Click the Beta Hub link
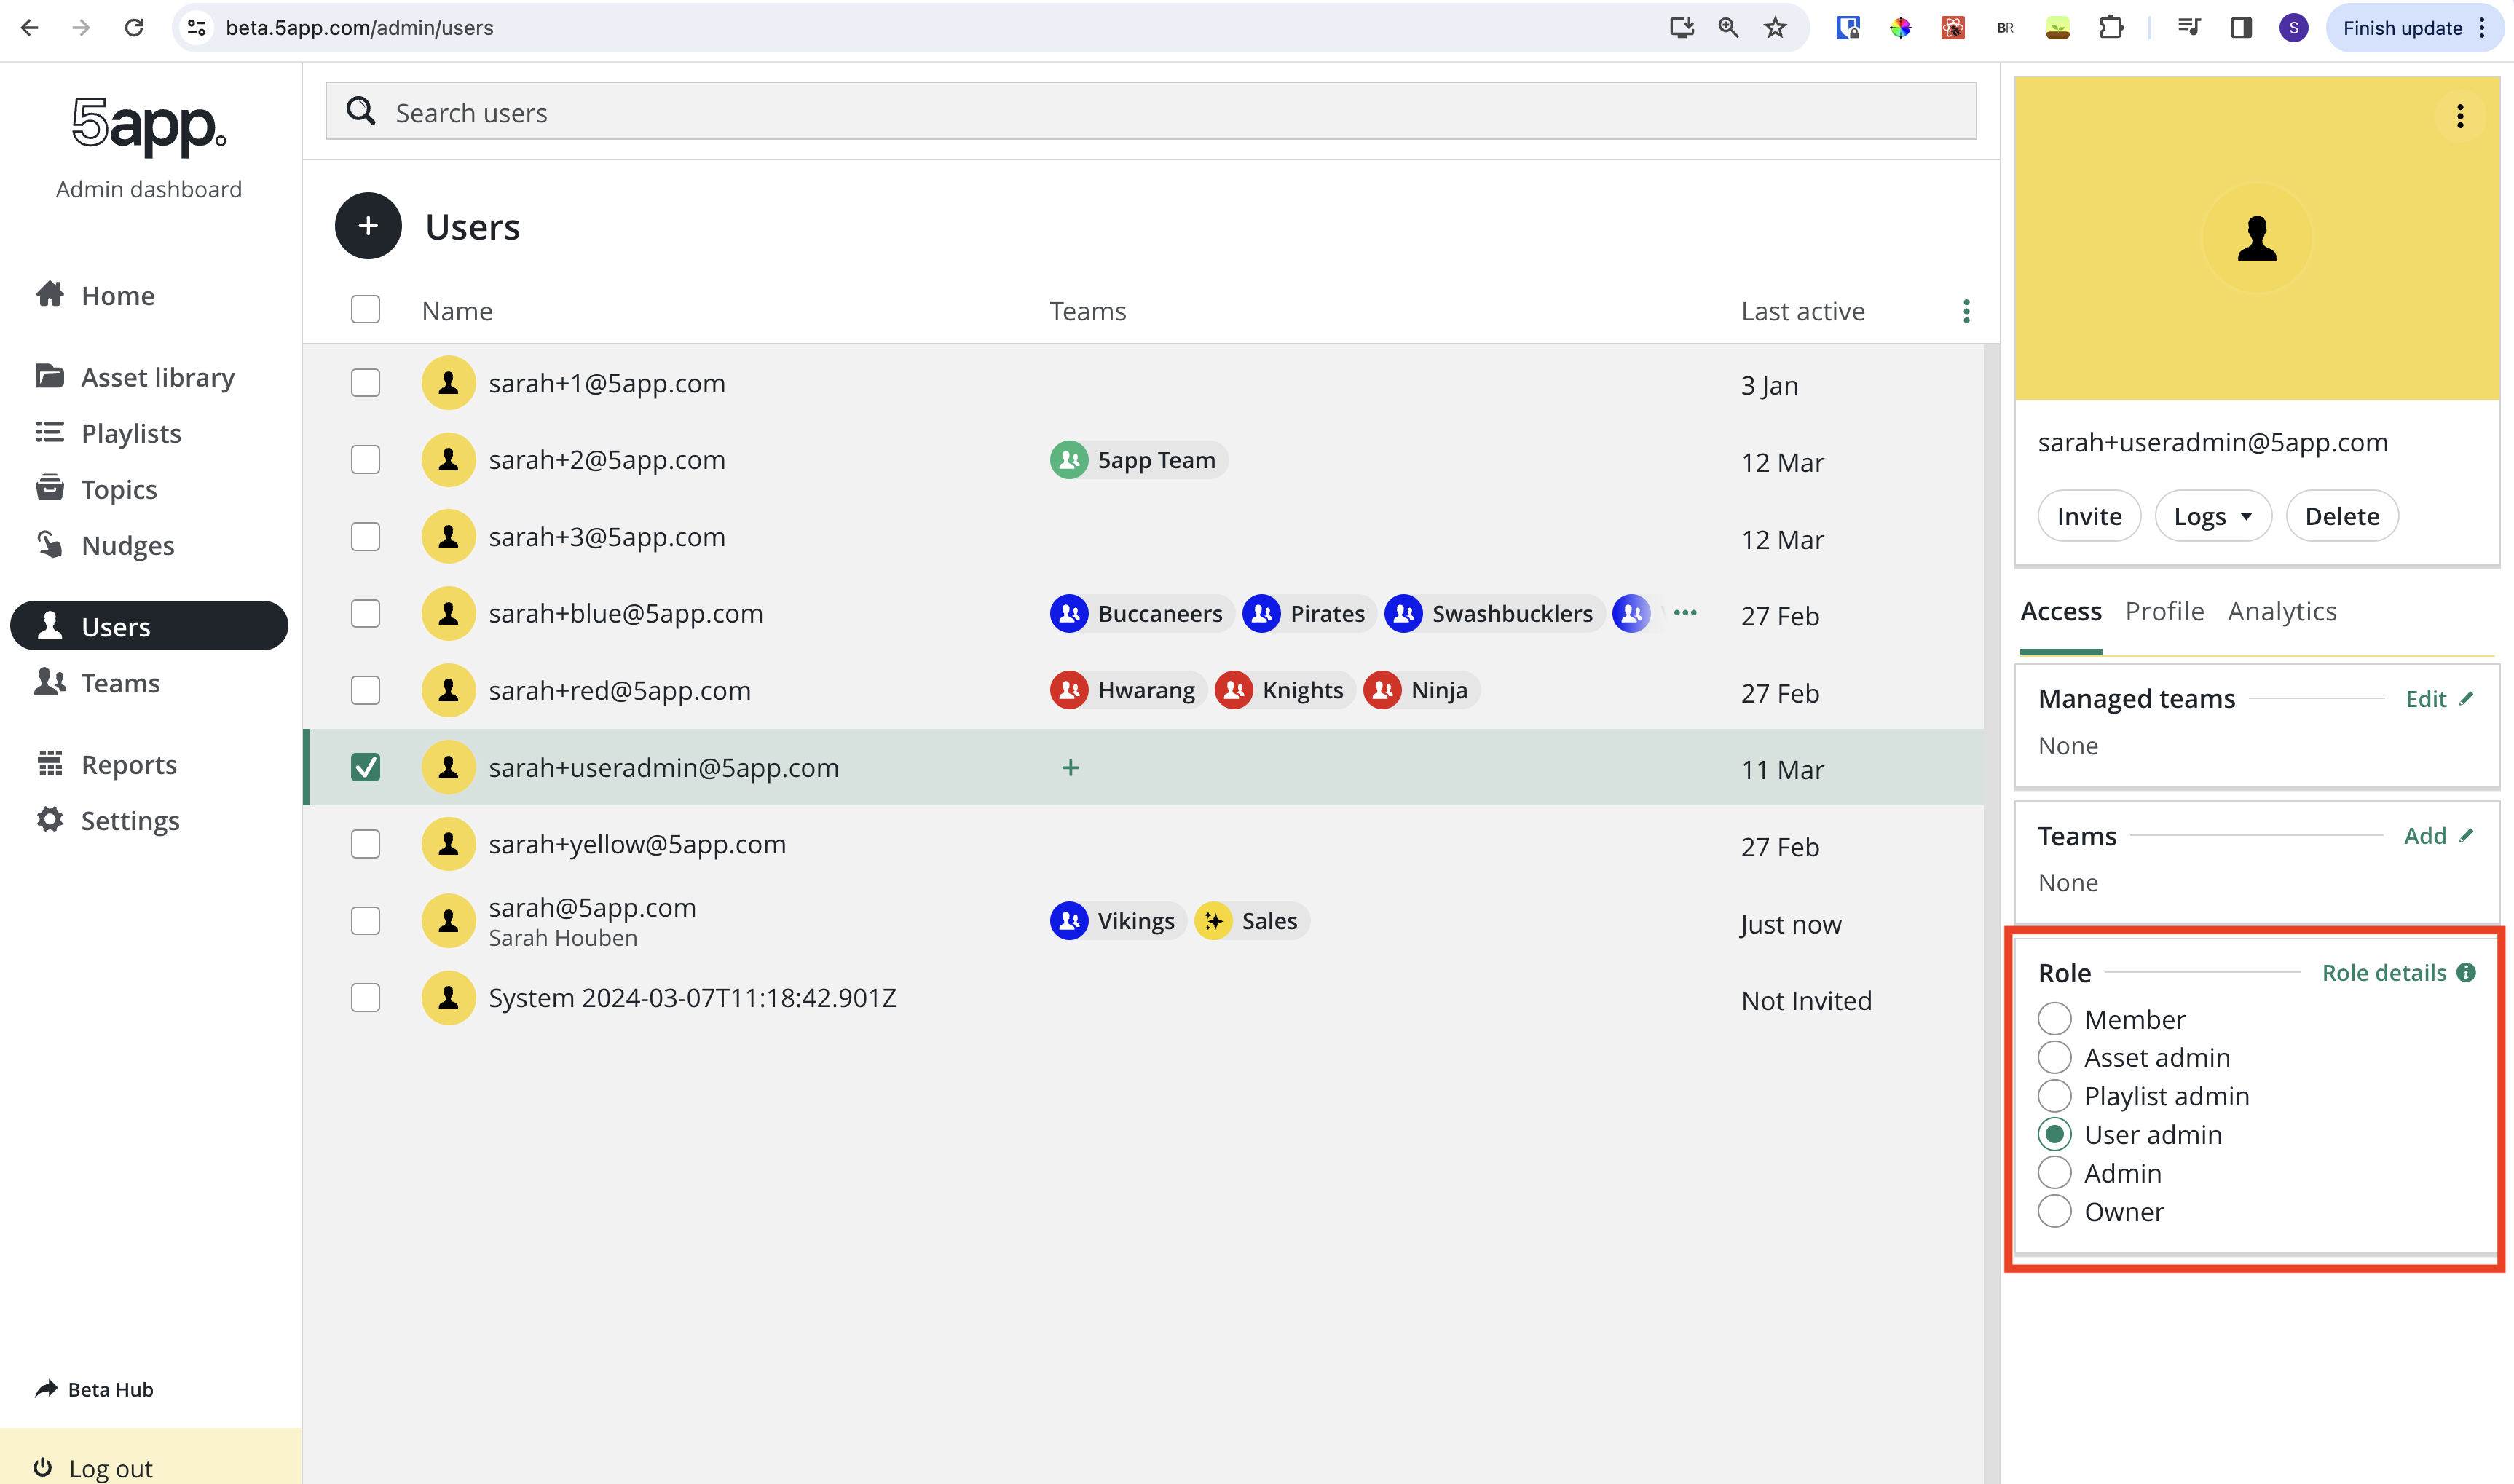 pos(94,1389)
